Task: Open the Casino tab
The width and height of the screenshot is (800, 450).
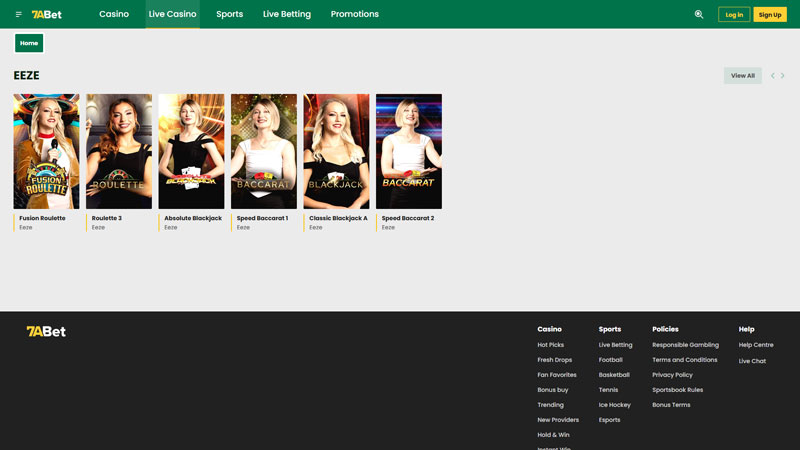Action: click(x=114, y=14)
